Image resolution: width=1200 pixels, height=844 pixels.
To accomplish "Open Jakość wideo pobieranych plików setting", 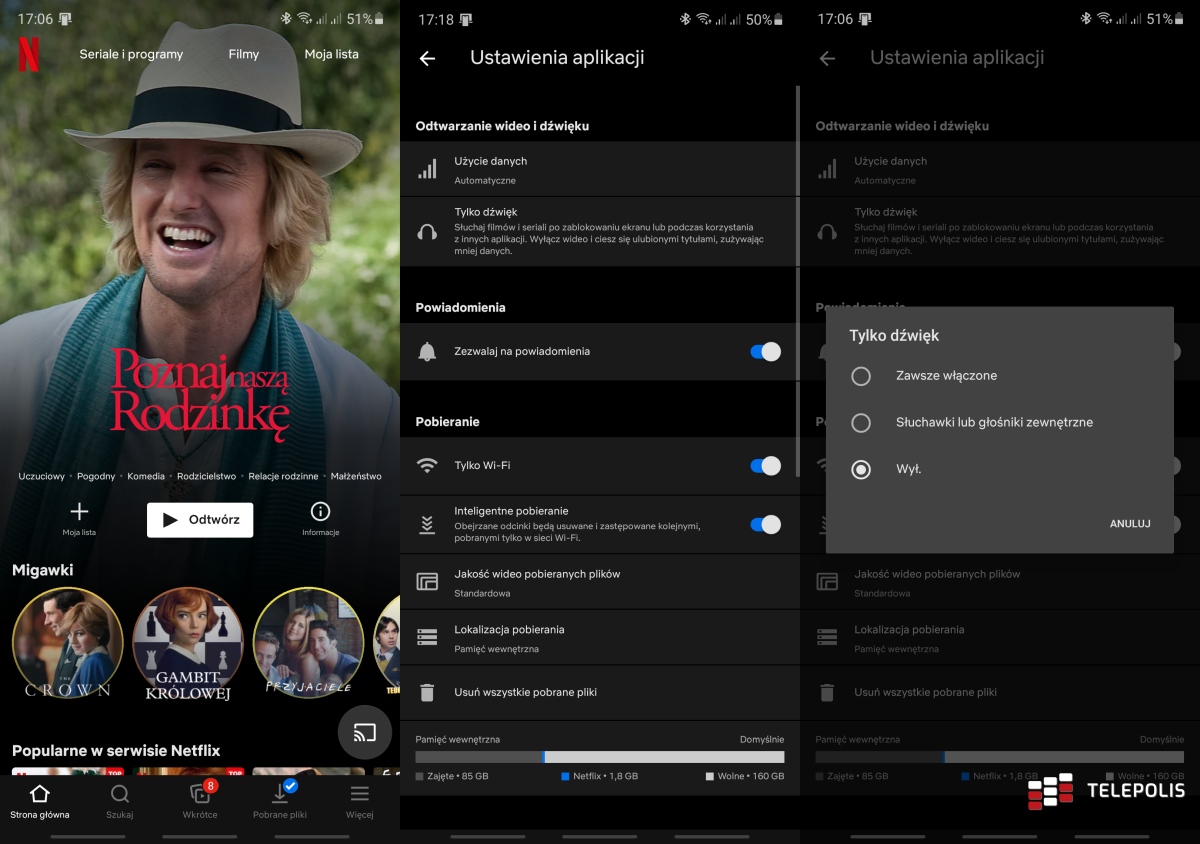I will [600, 582].
